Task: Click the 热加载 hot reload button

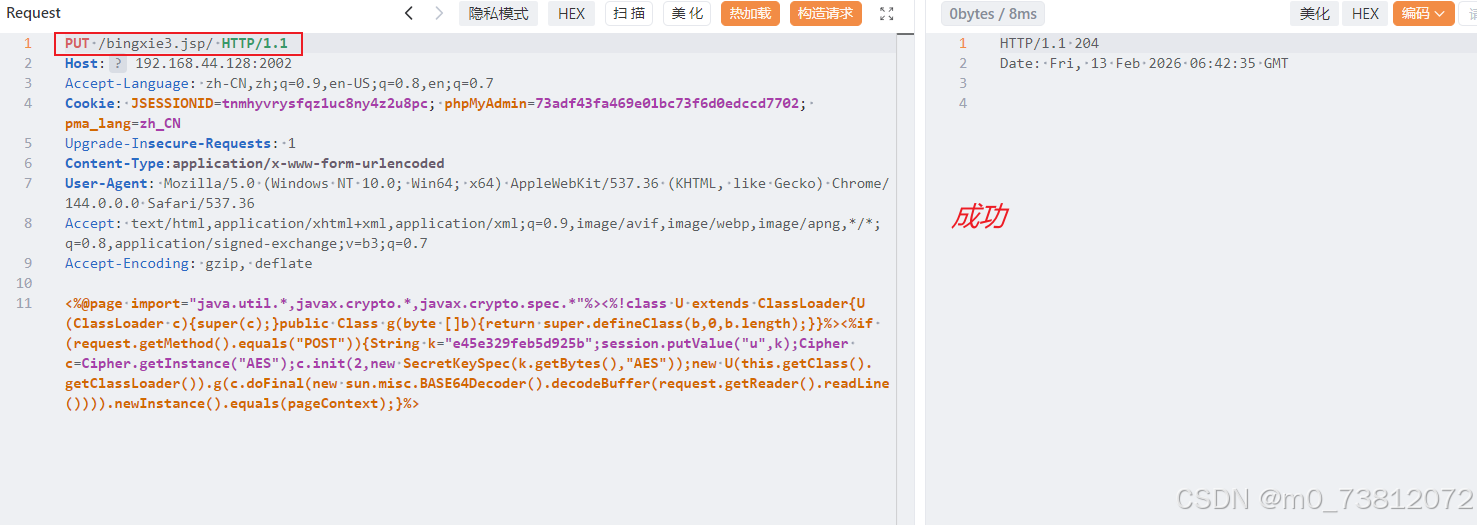Action: tap(750, 13)
